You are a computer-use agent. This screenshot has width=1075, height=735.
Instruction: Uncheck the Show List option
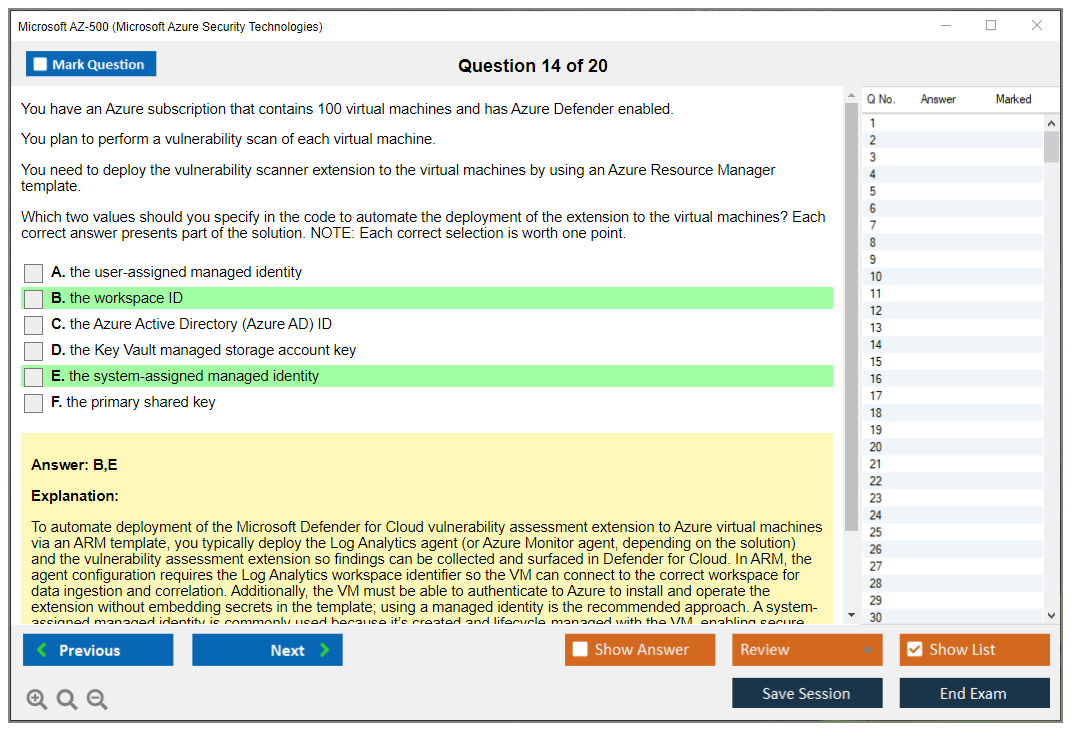pyautogui.click(x=914, y=650)
